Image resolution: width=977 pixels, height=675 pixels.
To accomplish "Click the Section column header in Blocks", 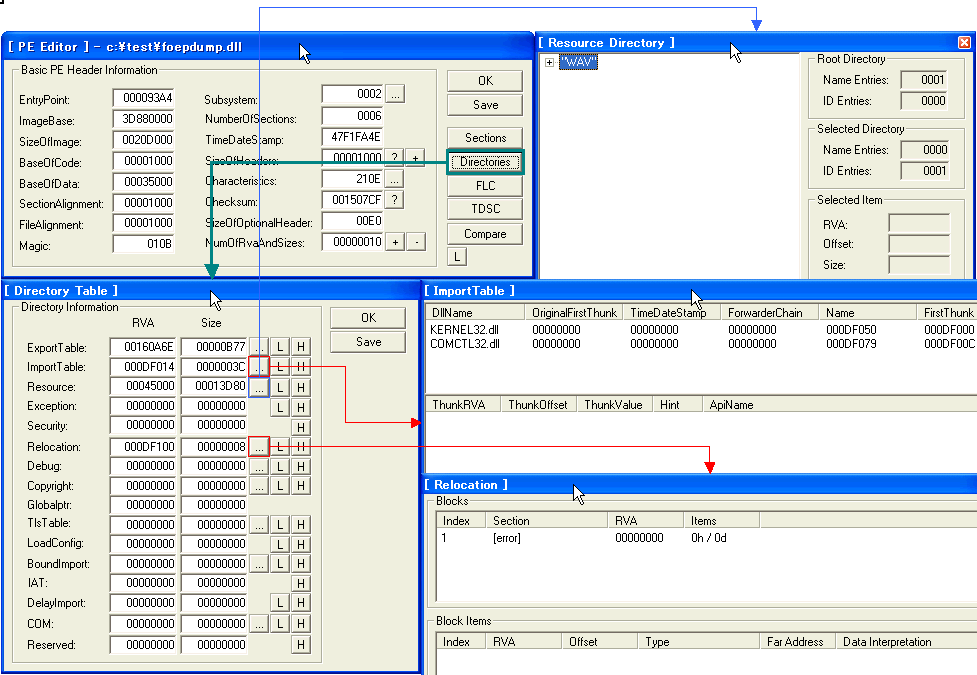I will (x=547, y=521).
